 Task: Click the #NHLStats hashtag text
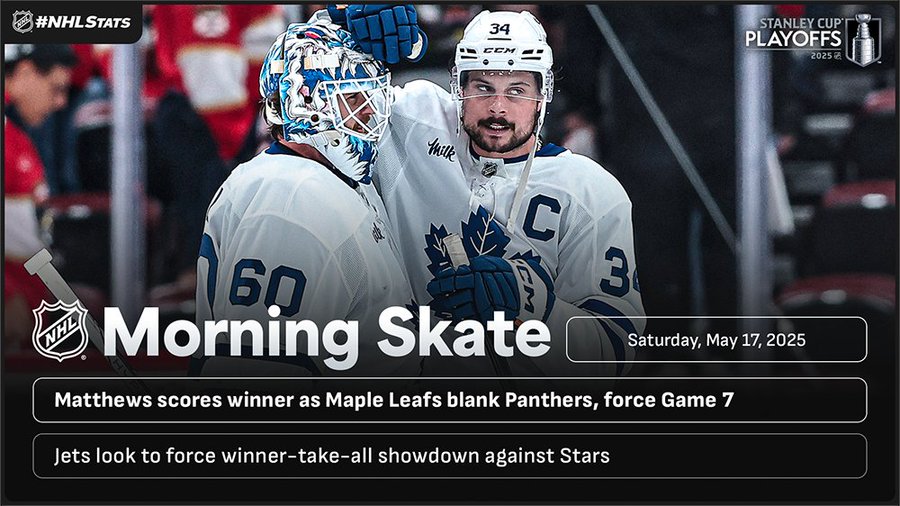84,22
